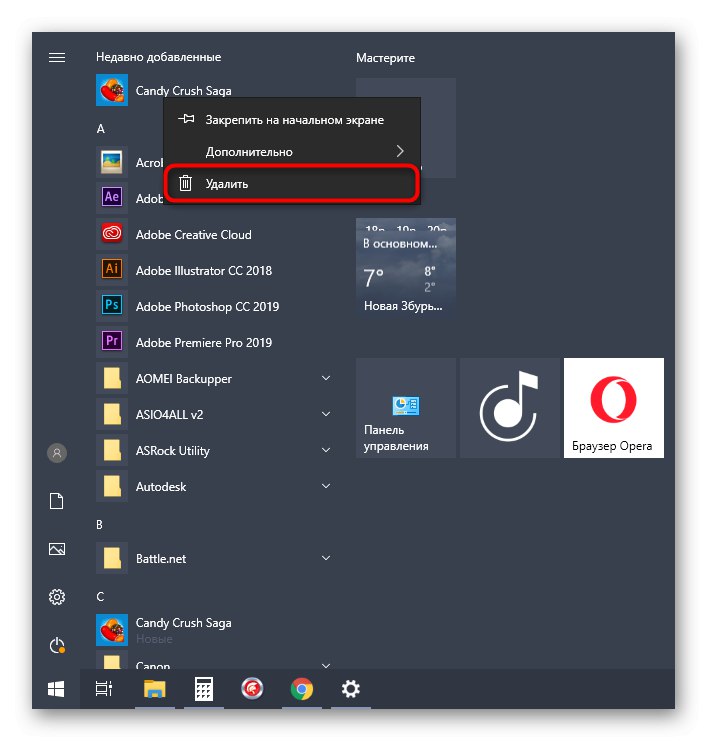
Task: Click the Battle.net folder icon
Action: click(112, 558)
